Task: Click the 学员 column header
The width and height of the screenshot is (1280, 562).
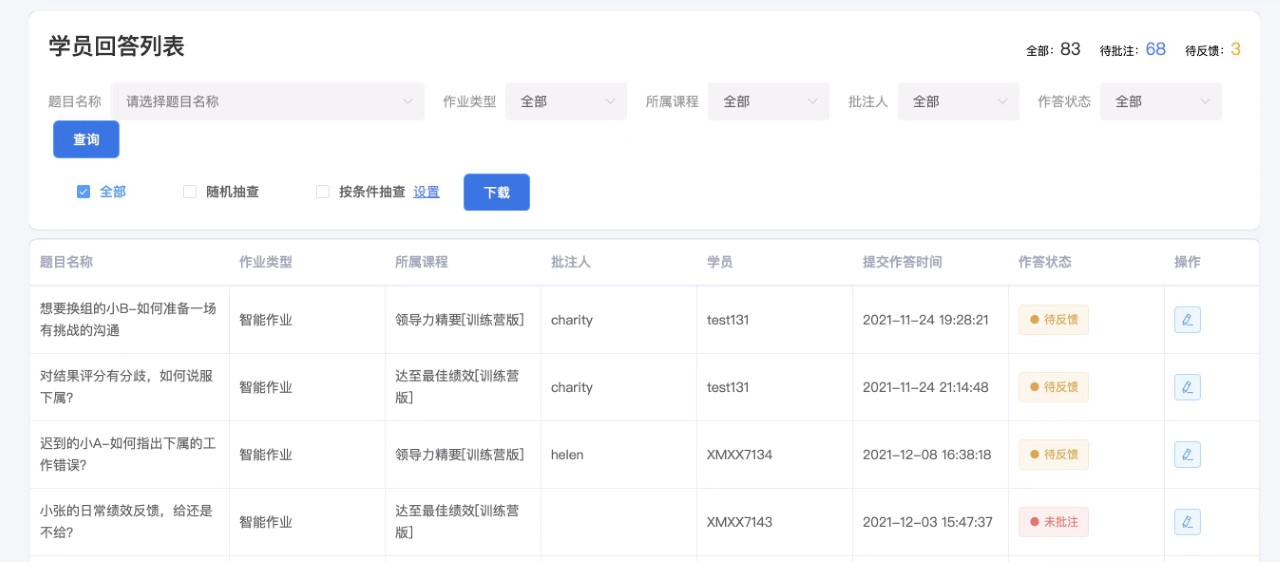Action: [x=720, y=262]
